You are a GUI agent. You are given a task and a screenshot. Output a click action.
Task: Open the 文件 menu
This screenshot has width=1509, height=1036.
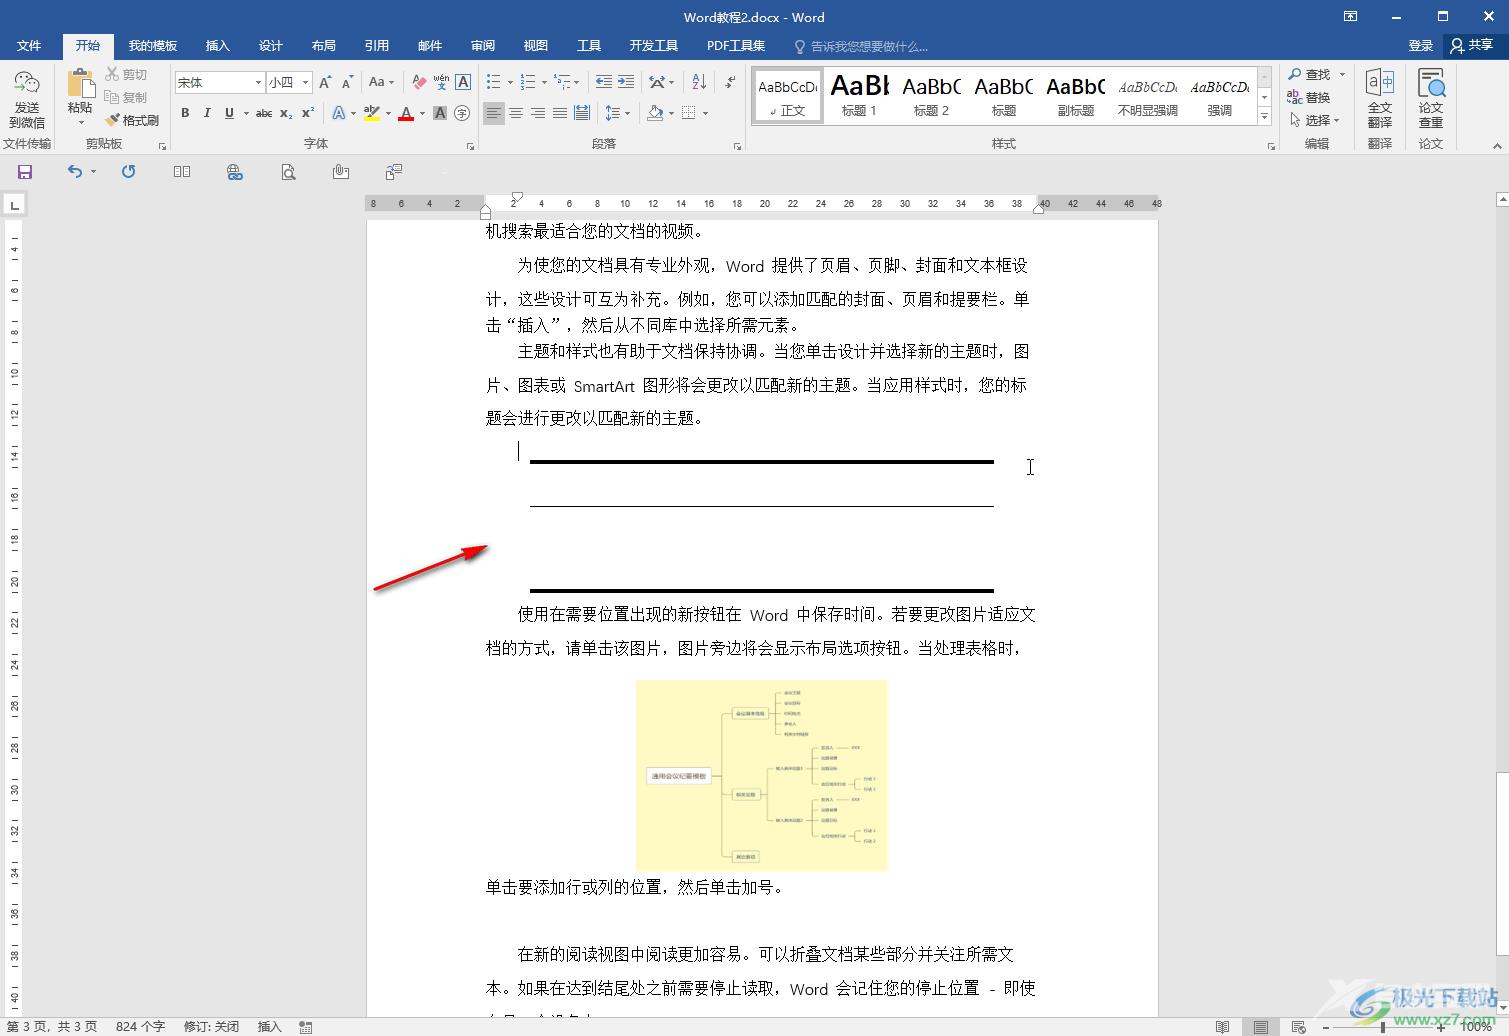(29, 45)
